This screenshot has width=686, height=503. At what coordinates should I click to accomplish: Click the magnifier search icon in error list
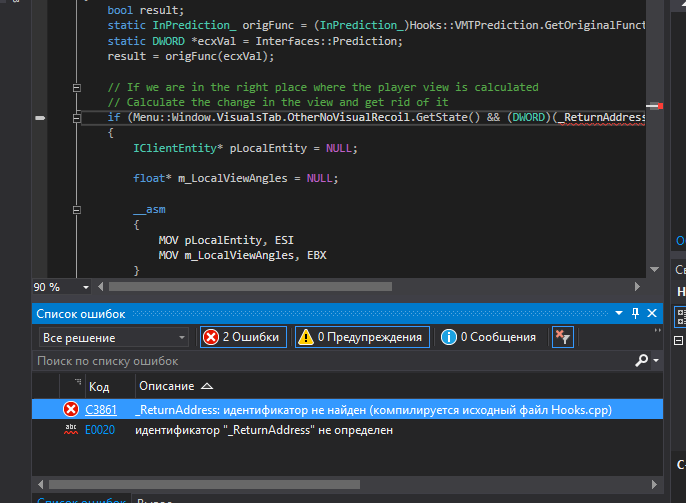(641, 361)
